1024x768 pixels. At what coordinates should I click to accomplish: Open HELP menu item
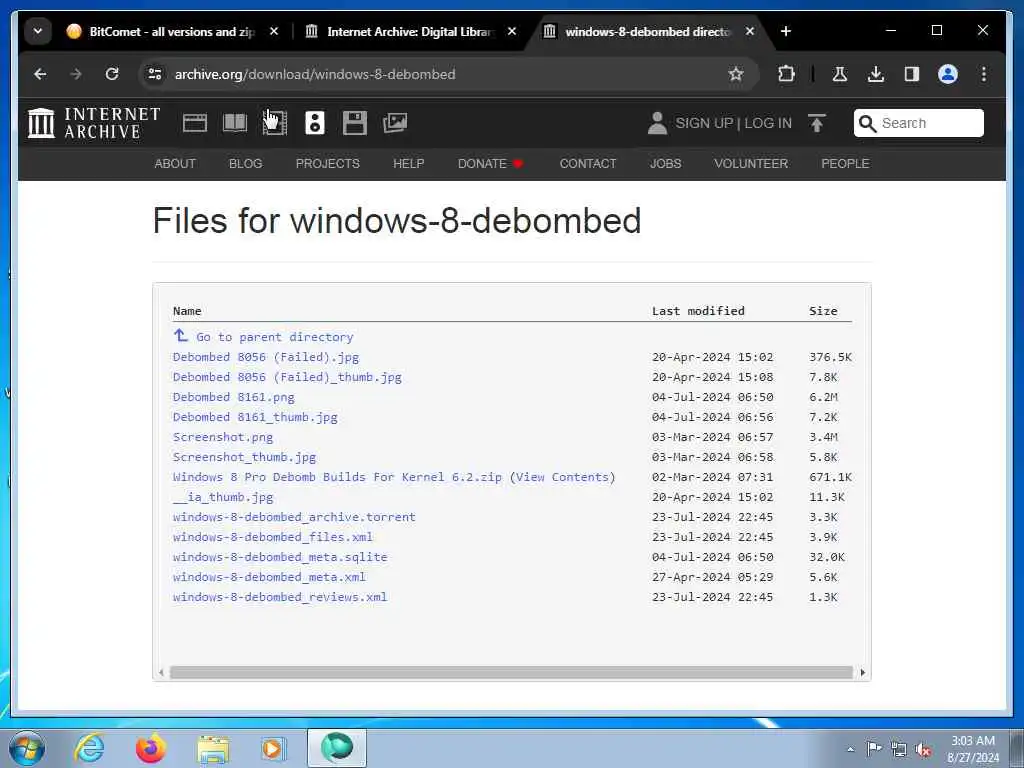pos(409,164)
